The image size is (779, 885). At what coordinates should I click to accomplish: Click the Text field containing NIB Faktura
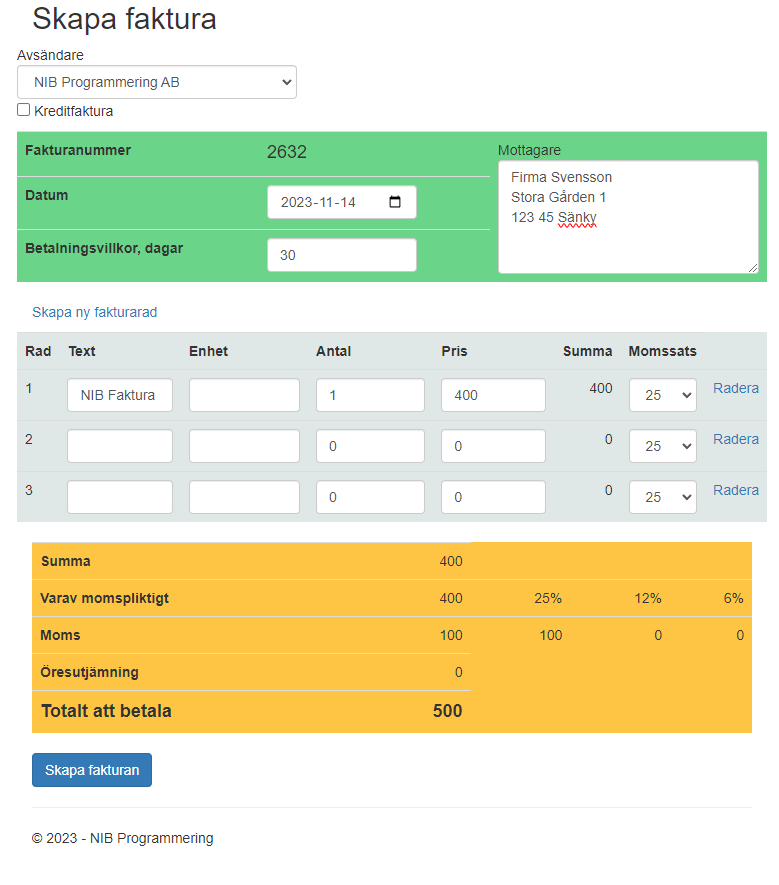click(x=119, y=395)
